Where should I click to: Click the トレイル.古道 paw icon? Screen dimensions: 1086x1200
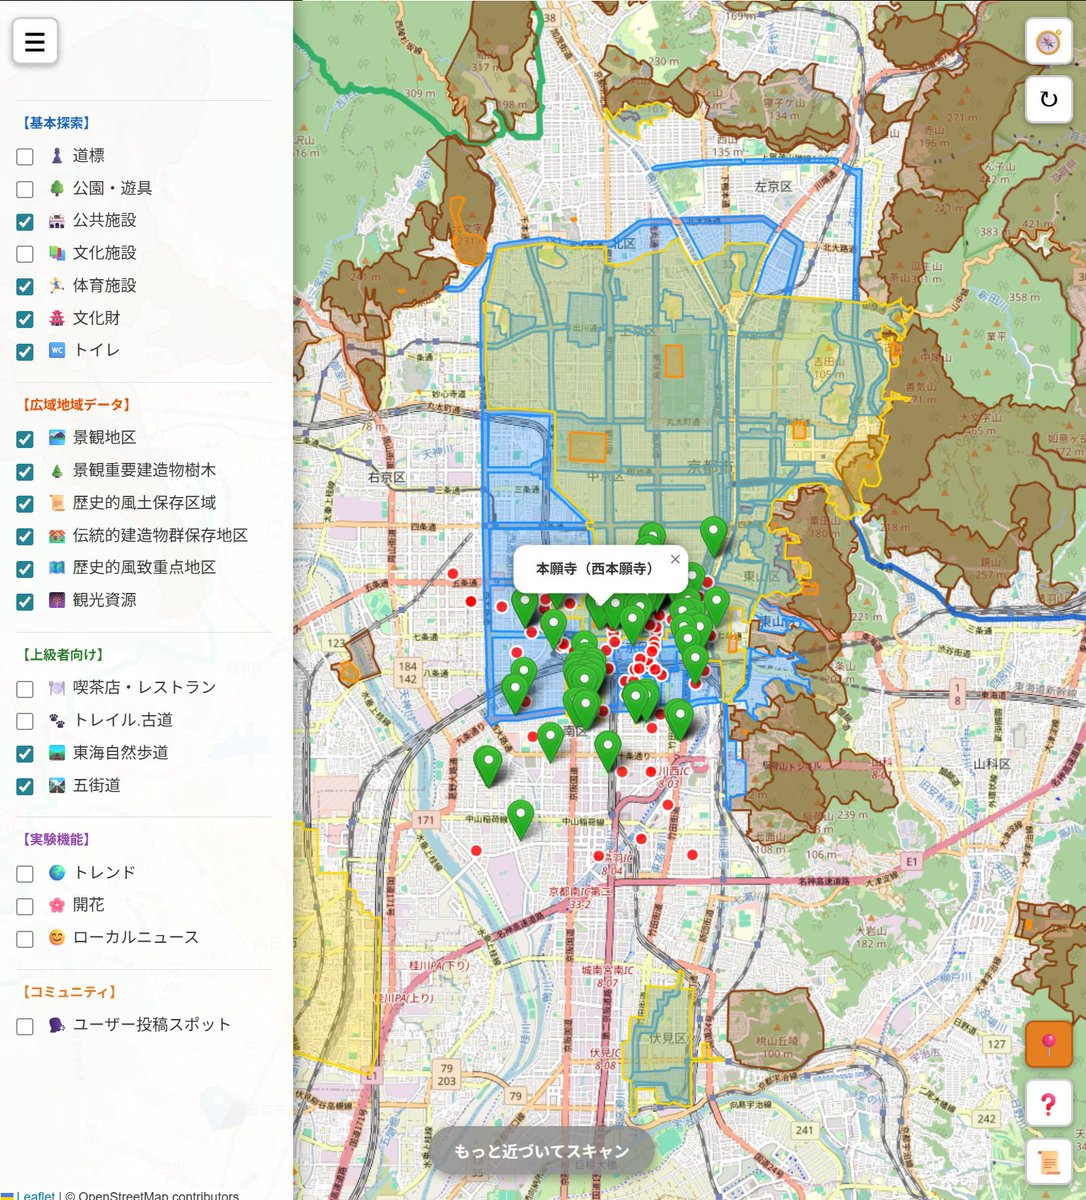pyautogui.click(x=57, y=720)
